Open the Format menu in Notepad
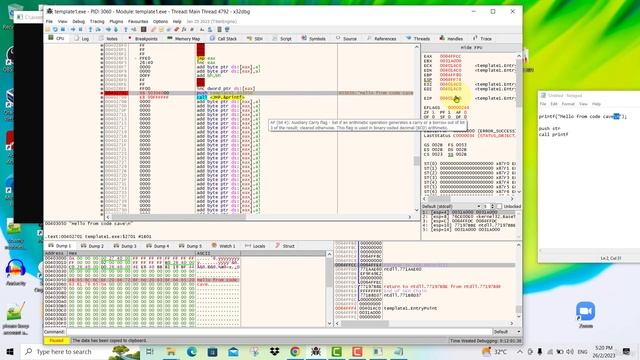This screenshot has height=360, width=640. (x=568, y=104)
